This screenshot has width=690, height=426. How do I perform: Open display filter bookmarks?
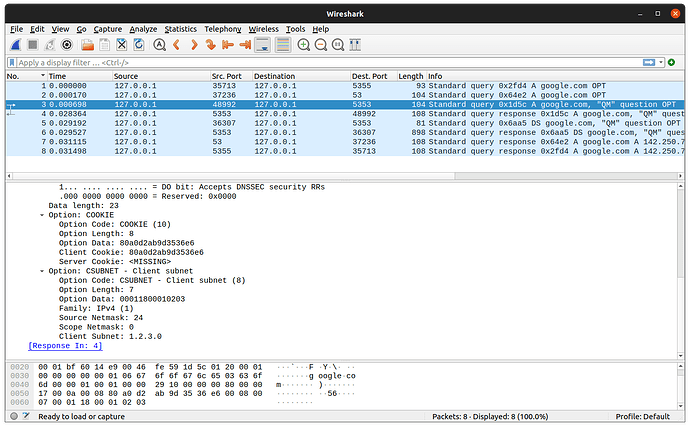12,62
